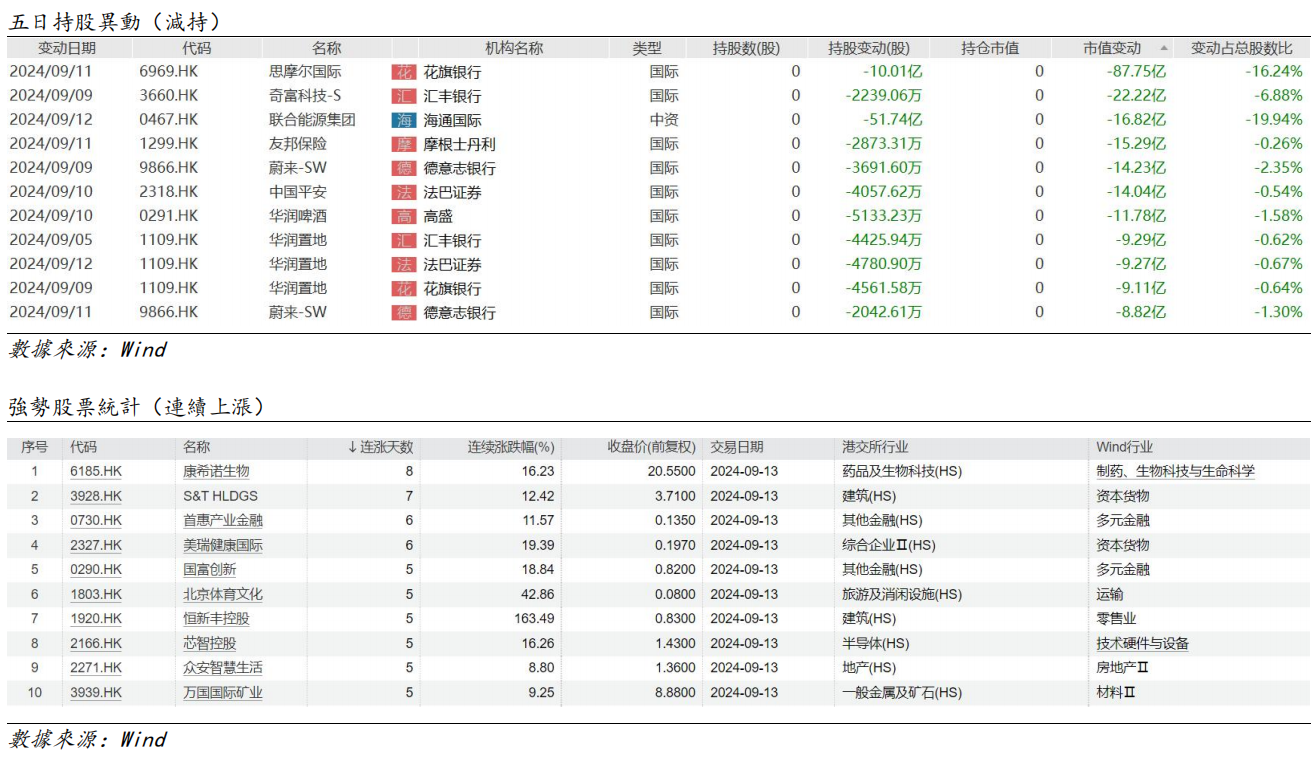1316x761 pixels.
Task: Open the 制药、生物科技与生命科学 industry link
Action: coord(1176,471)
